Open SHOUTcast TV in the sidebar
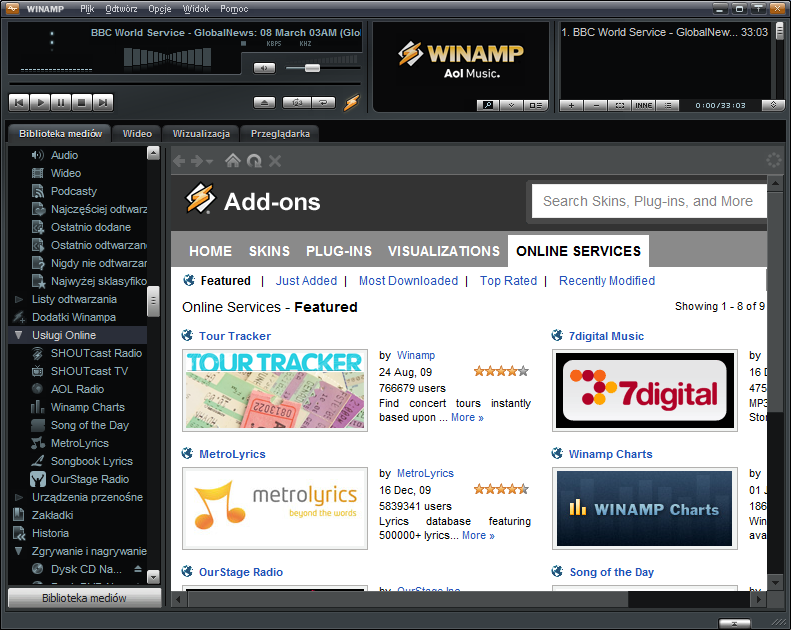 pyautogui.click(x=89, y=371)
